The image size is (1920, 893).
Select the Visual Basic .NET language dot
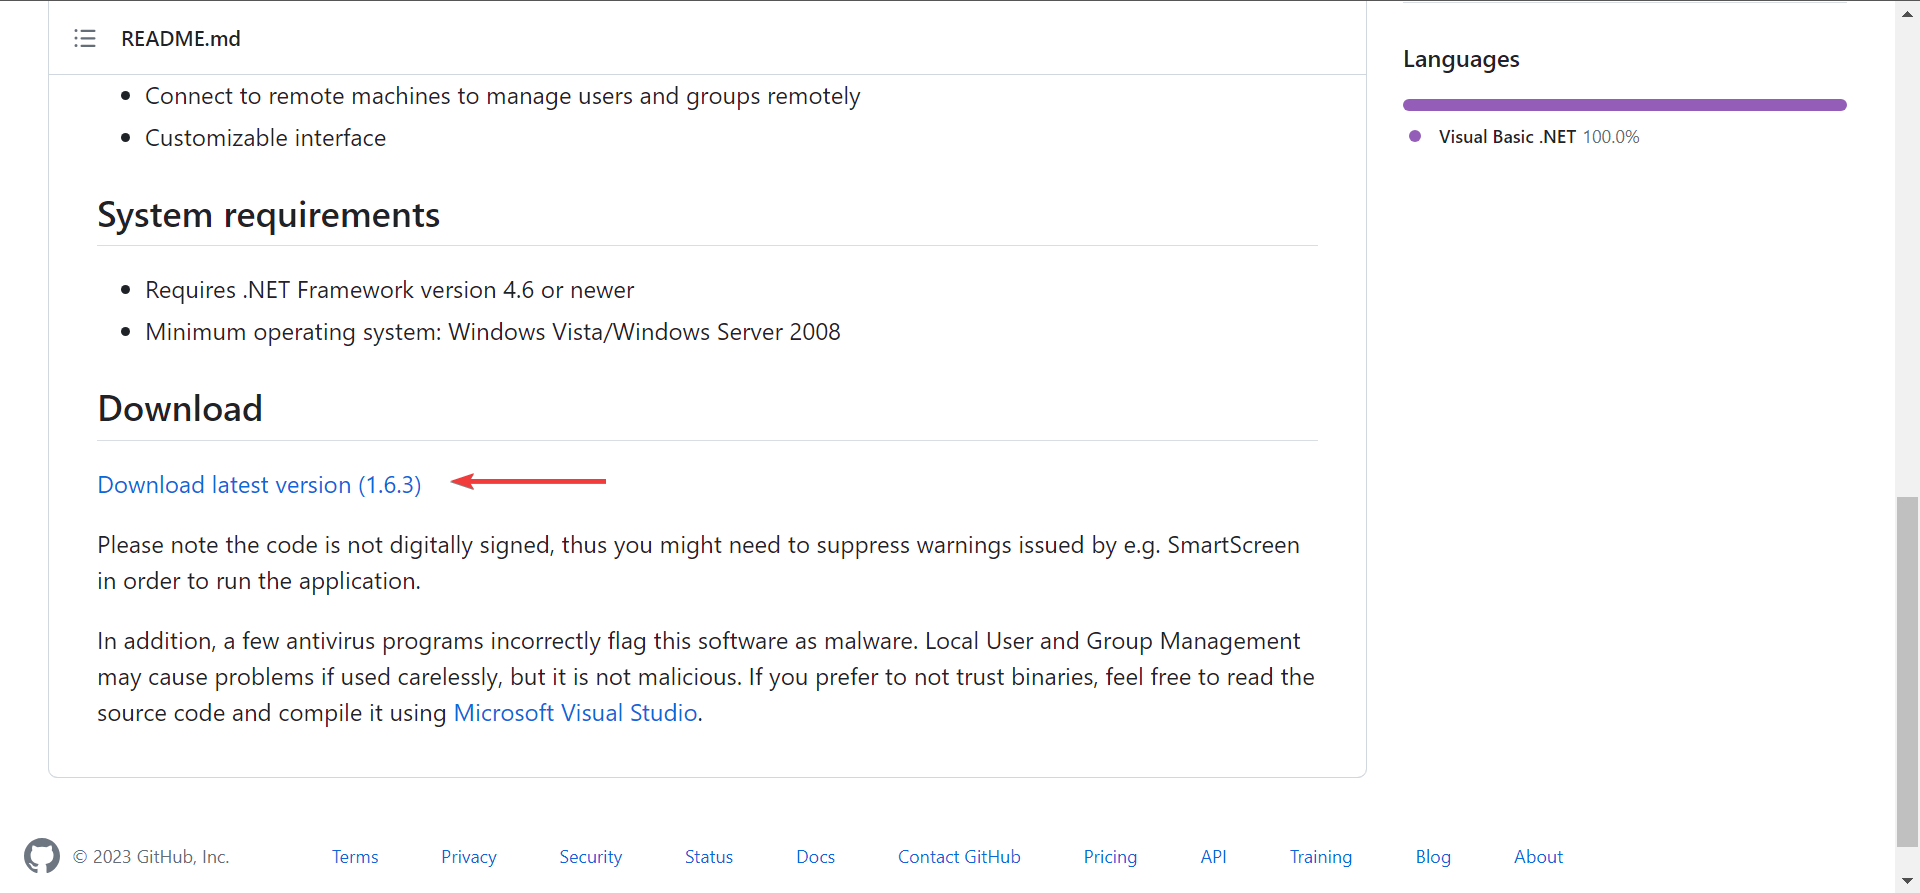(1414, 136)
